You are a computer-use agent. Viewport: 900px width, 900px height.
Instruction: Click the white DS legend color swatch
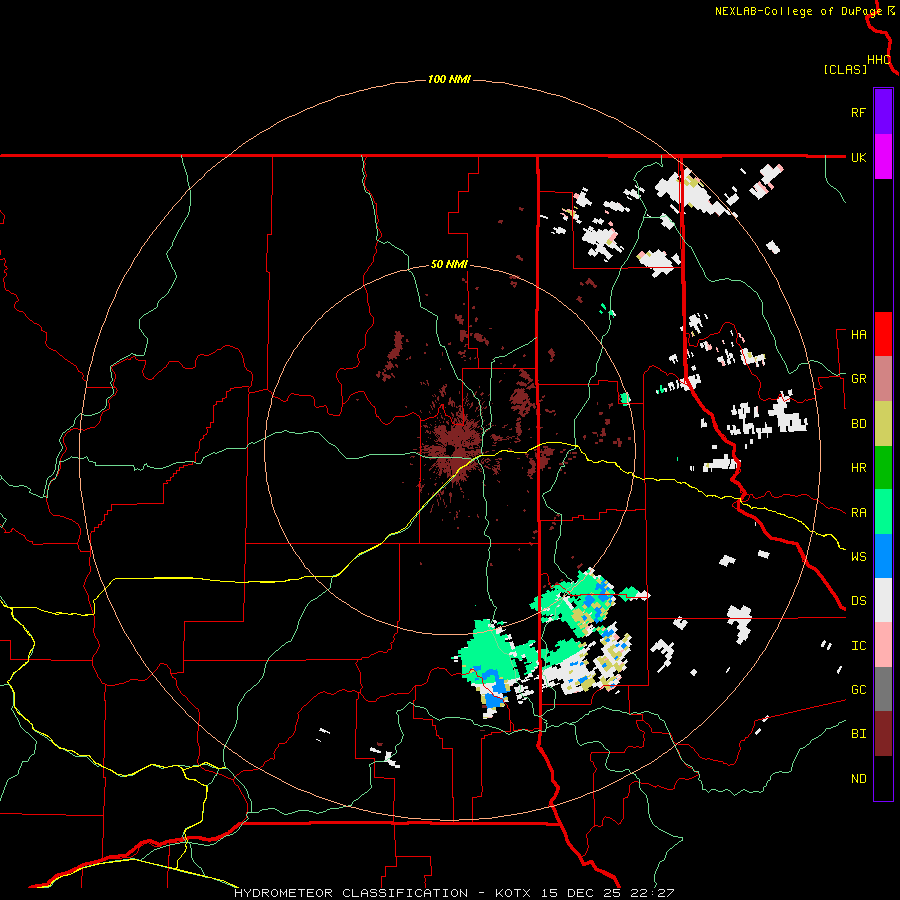pyautogui.click(x=883, y=600)
